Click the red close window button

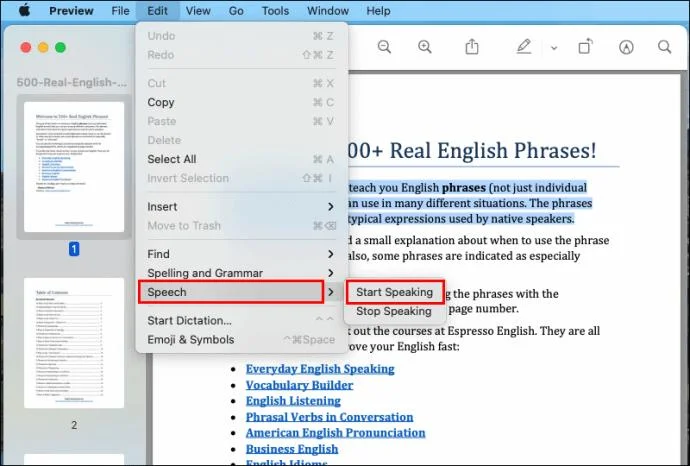click(26, 48)
